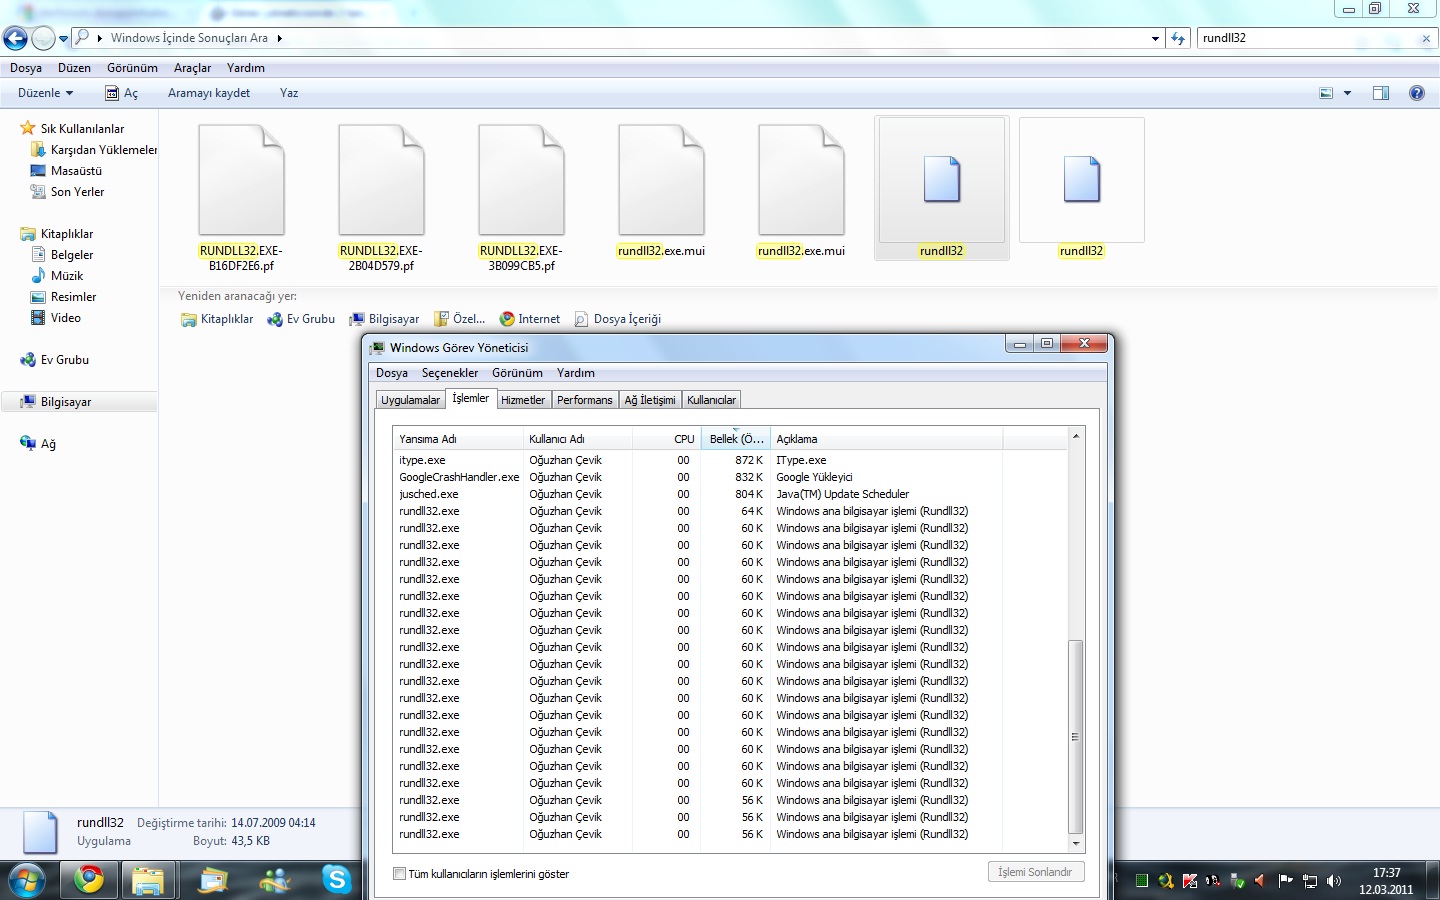Viewport: 1440px width, 900px height.
Task: Open the recent pages dropdown arrow
Action: 64,39
